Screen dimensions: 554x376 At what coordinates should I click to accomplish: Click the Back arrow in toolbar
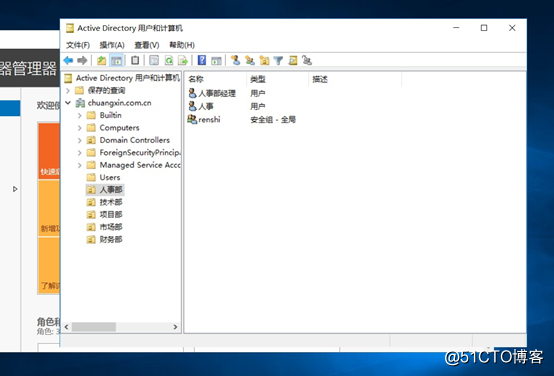point(68,60)
